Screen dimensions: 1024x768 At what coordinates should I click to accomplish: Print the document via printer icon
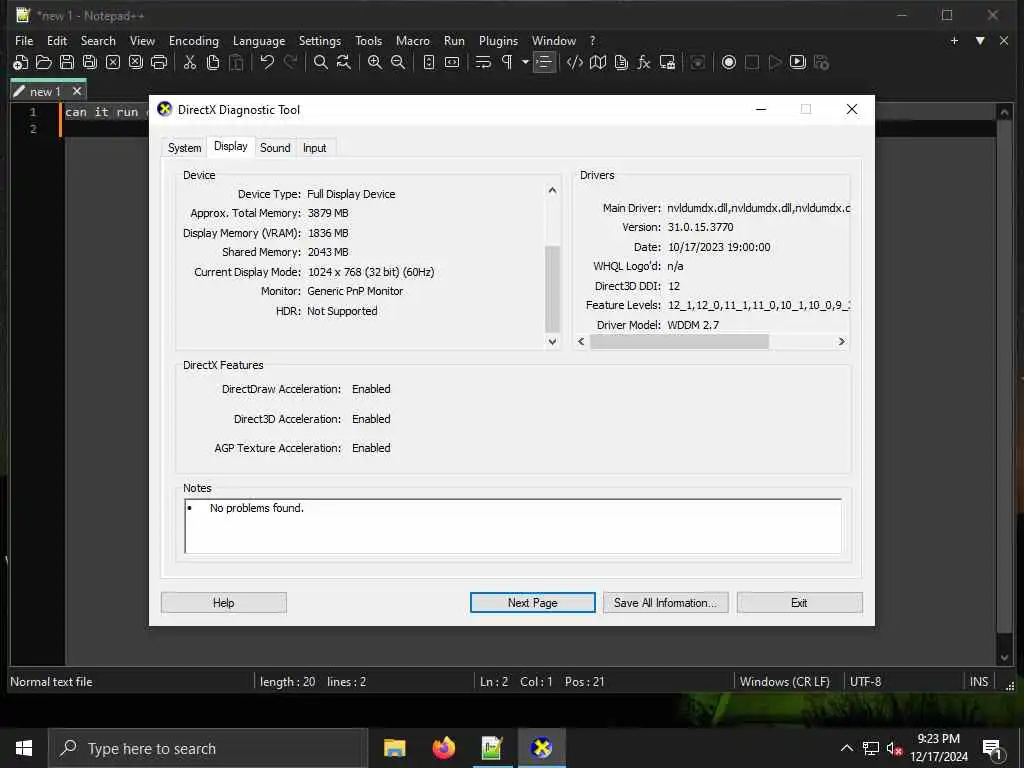click(159, 63)
